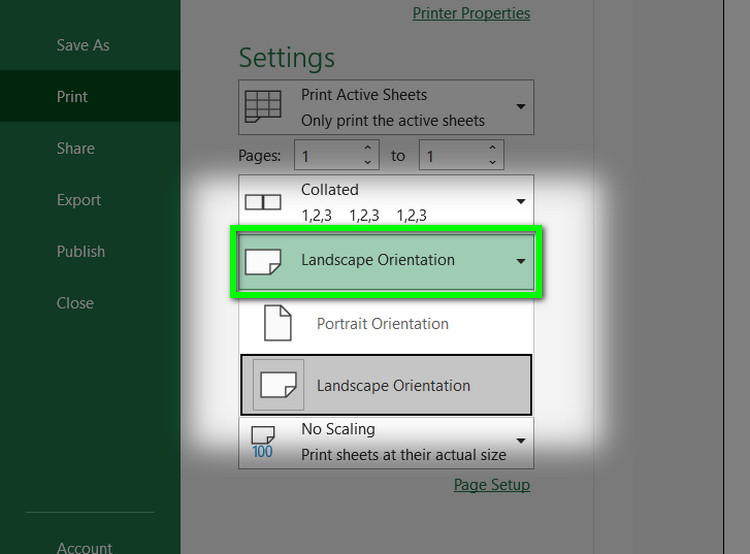Click the Pages from input field
The height and width of the screenshot is (554, 750).
326,155
